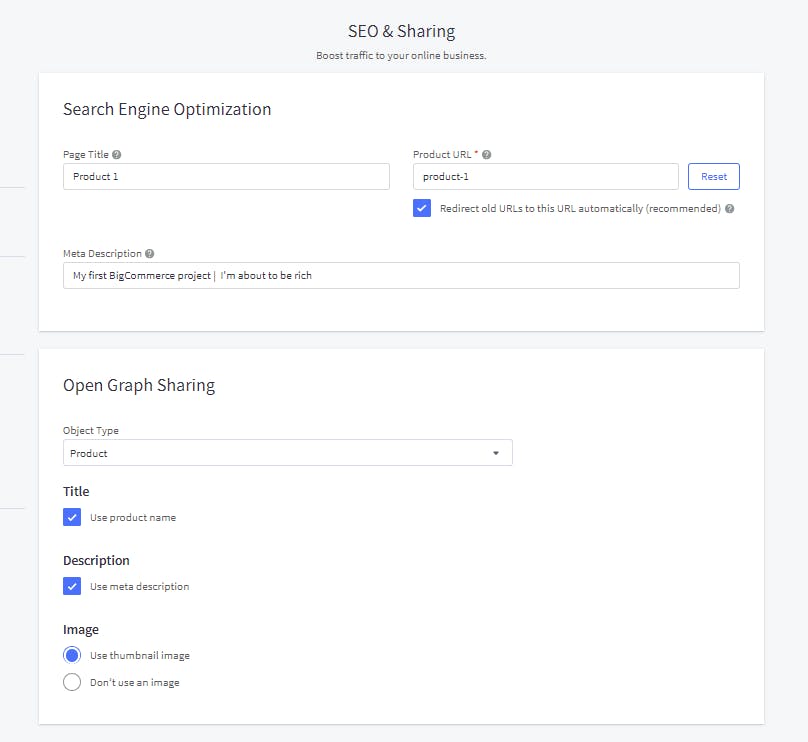Open the Object Type dropdown
Viewport: 808px width, 742px height.
tap(287, 452)
